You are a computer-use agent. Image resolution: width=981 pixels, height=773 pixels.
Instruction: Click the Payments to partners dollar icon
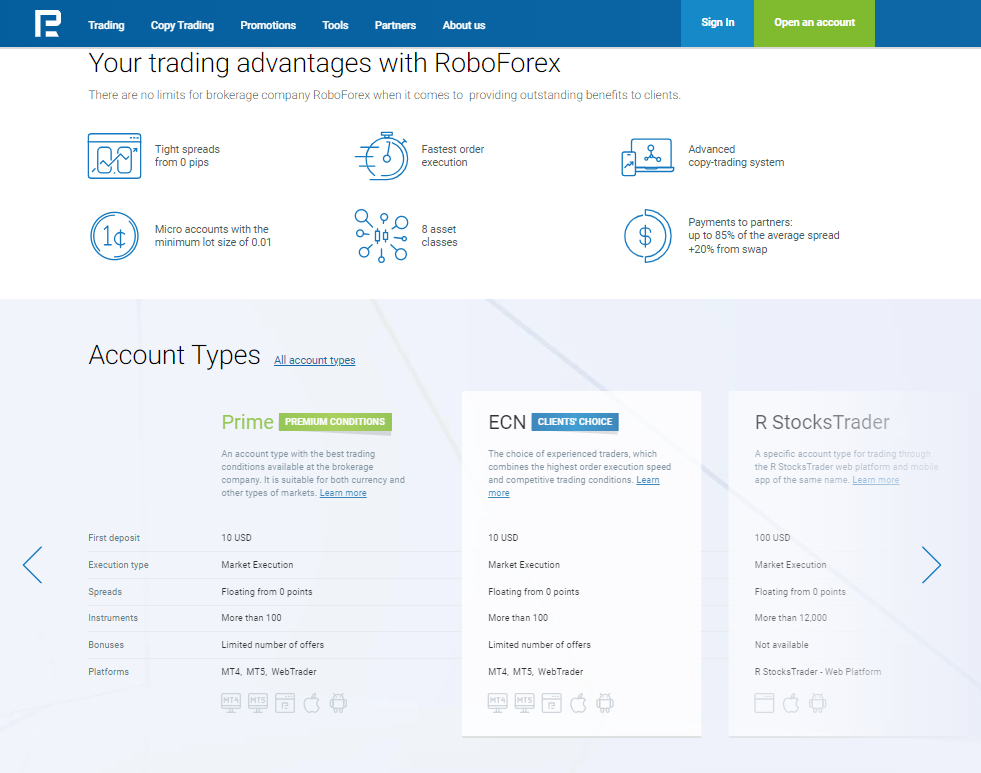[647, 236]
